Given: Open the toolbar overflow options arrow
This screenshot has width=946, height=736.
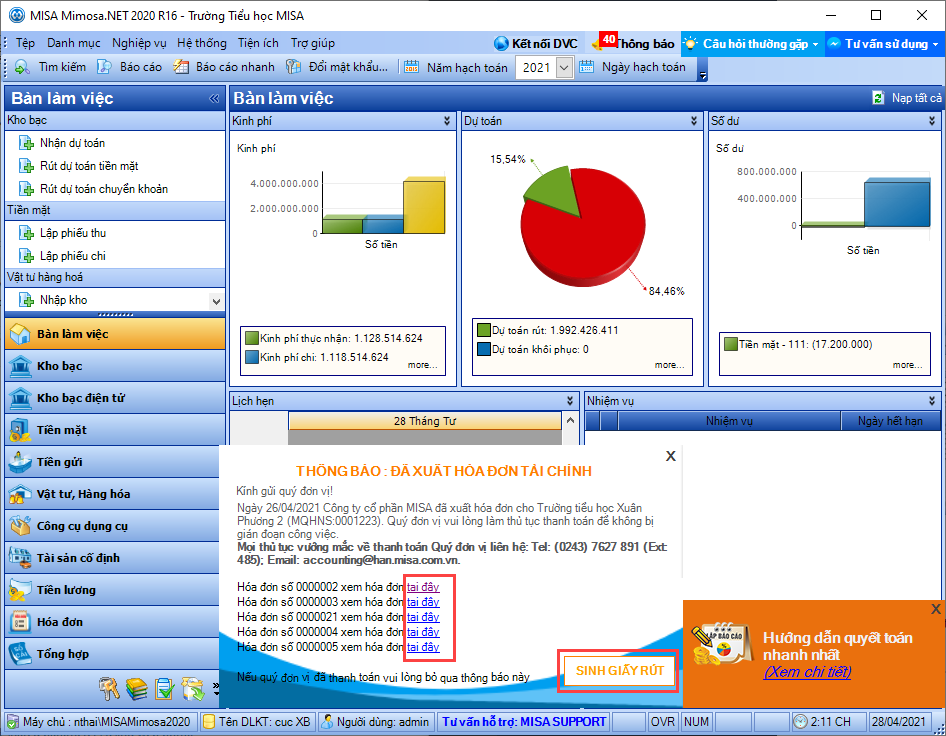Looking at the screenshot, I should tap(702, 75).
